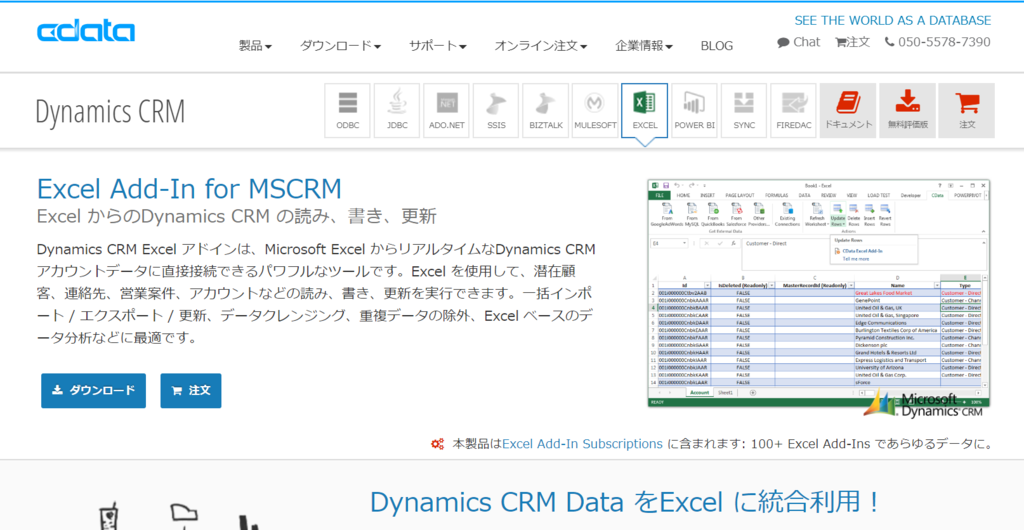
Task: Select the MuleSoft connector icon
Action: tap(595, 110)
